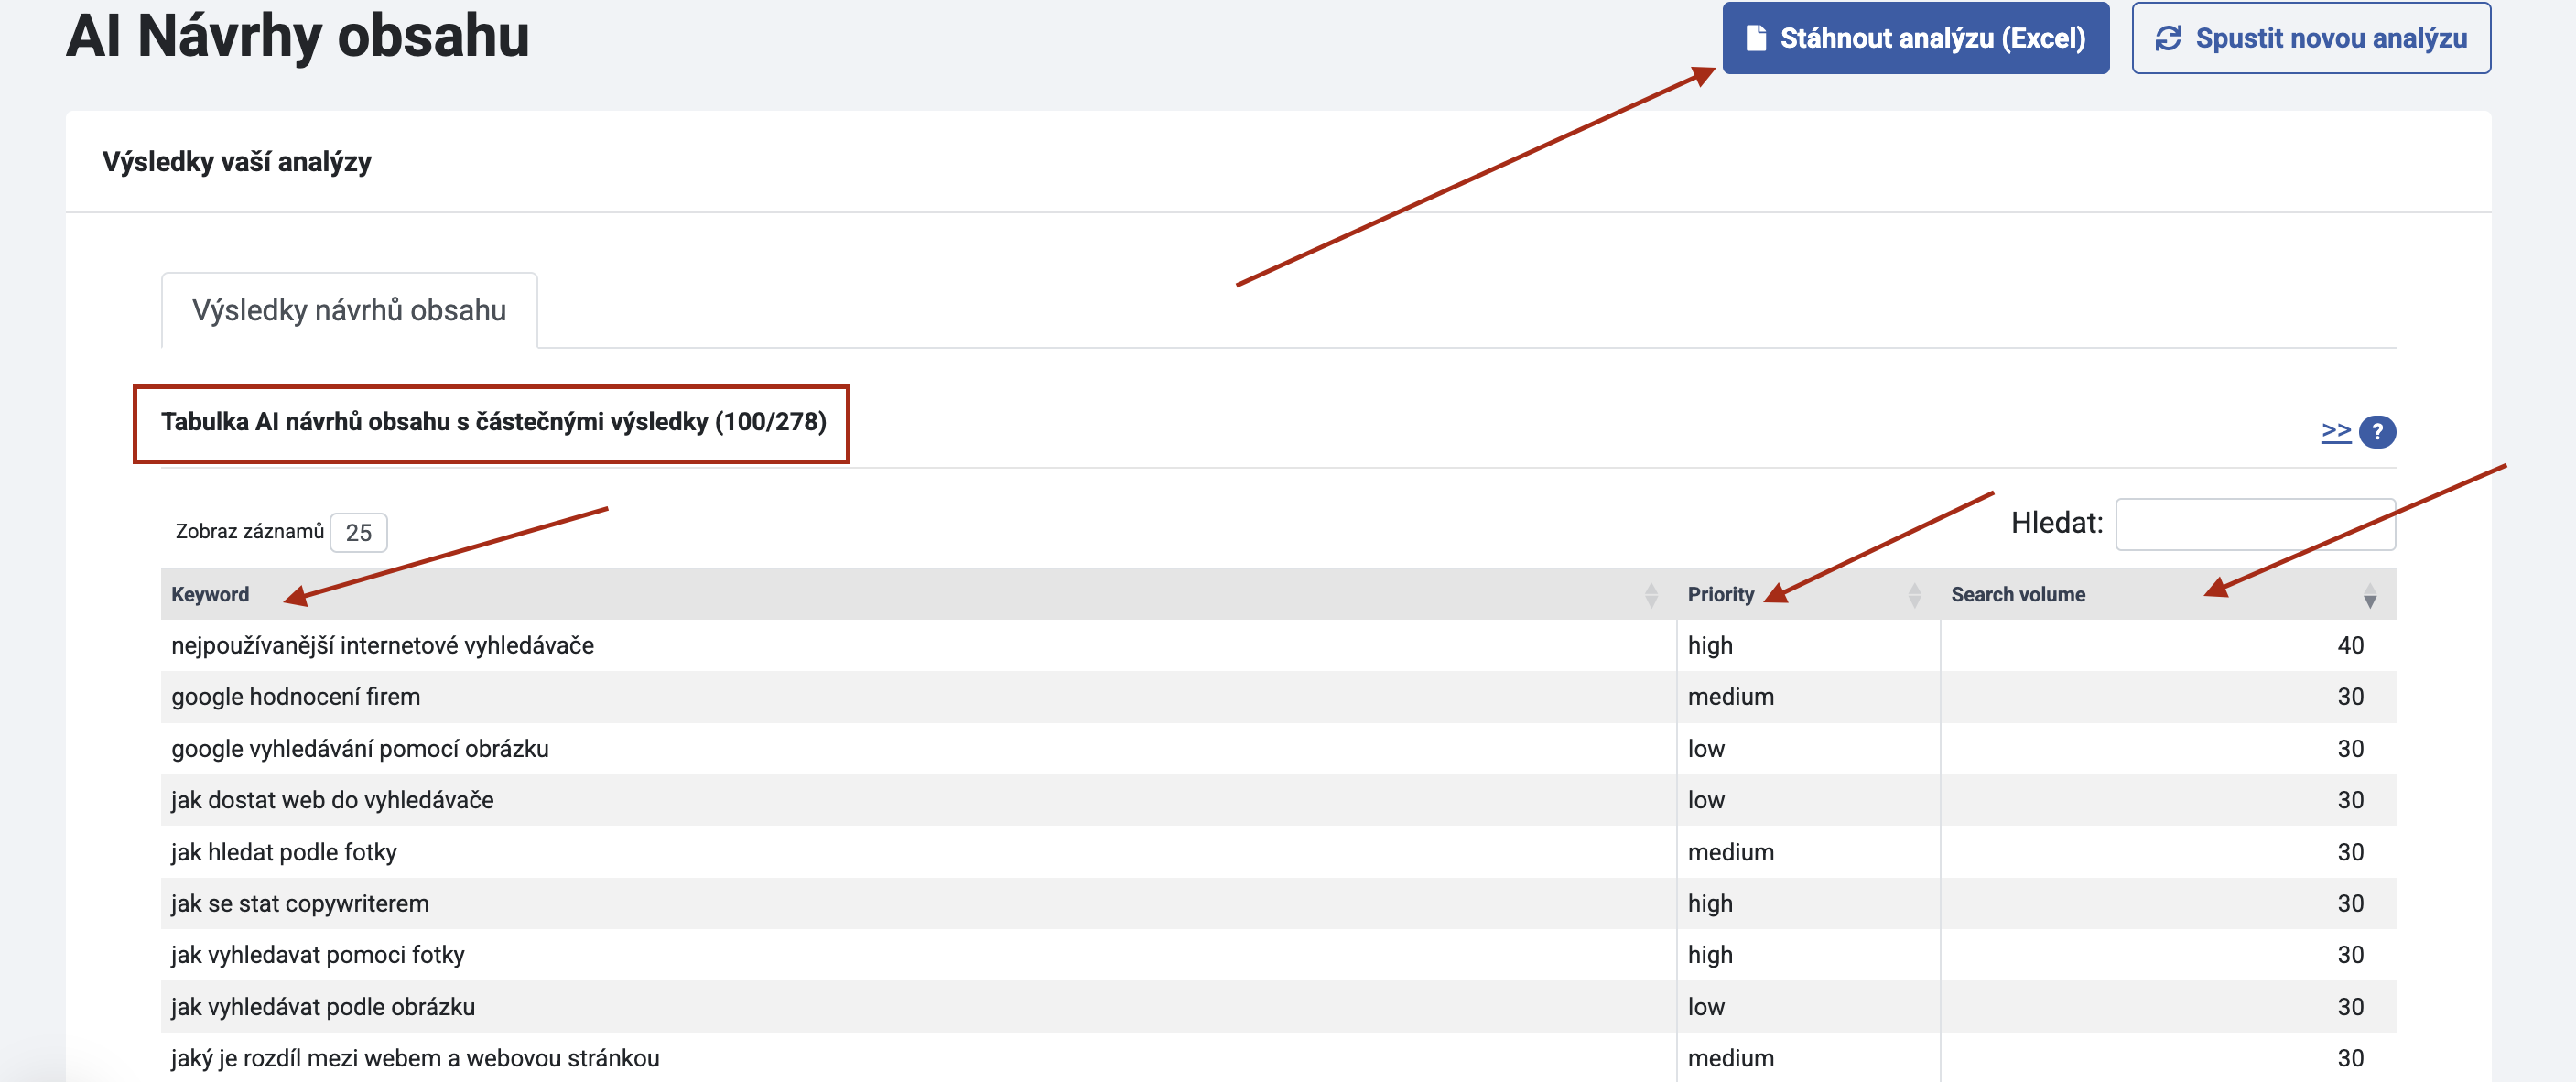Click the refresh icon in Spustit novou analýzu
Viewport: 2576px width, 1082px height.
2167,38
